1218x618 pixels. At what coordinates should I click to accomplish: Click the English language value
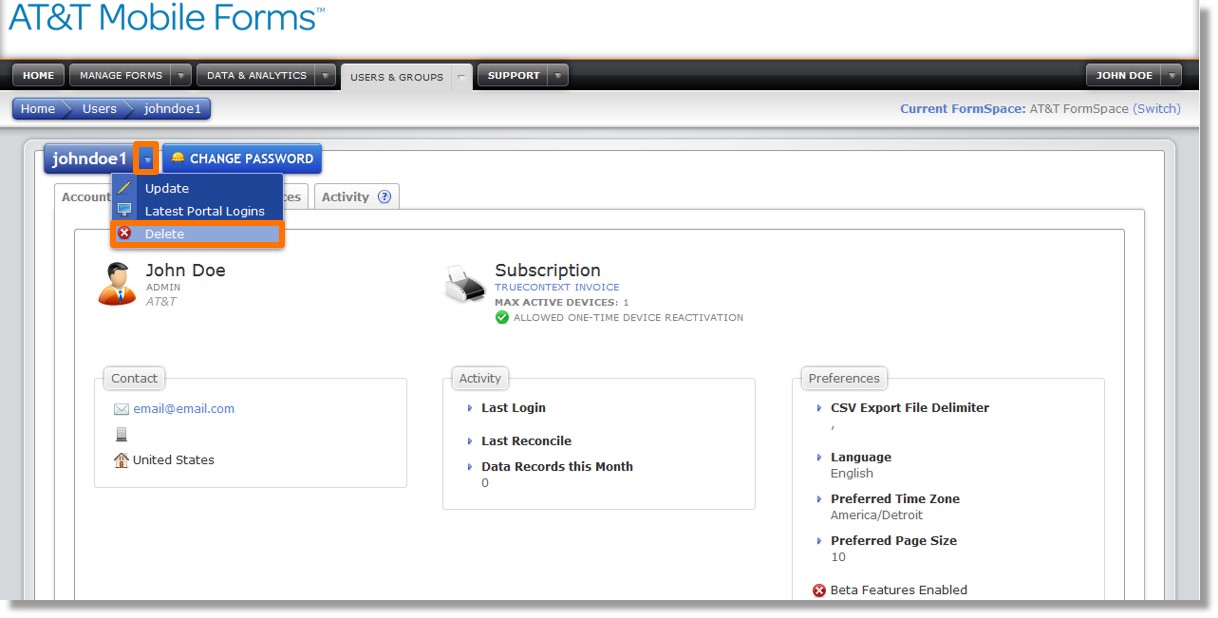852,474
